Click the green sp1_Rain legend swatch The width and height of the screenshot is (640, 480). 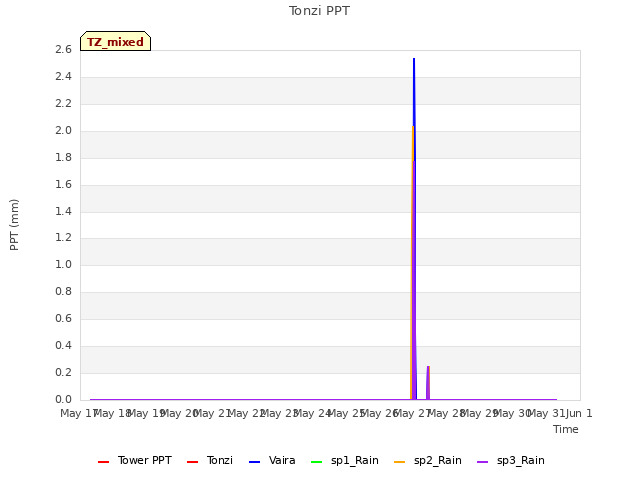pos(316,462)
